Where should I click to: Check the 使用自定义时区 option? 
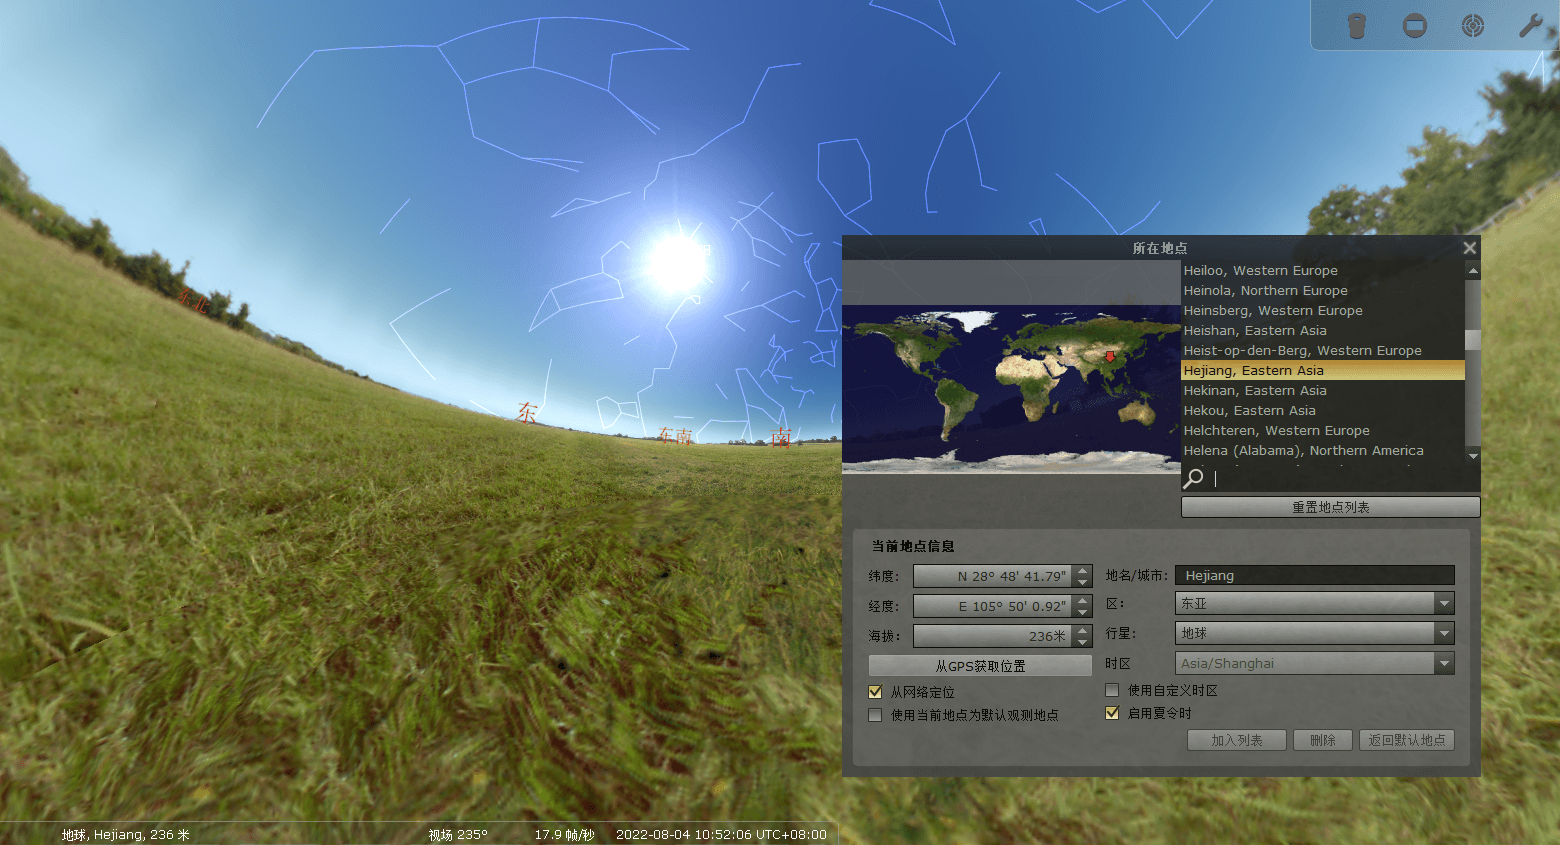point(1111,689)
